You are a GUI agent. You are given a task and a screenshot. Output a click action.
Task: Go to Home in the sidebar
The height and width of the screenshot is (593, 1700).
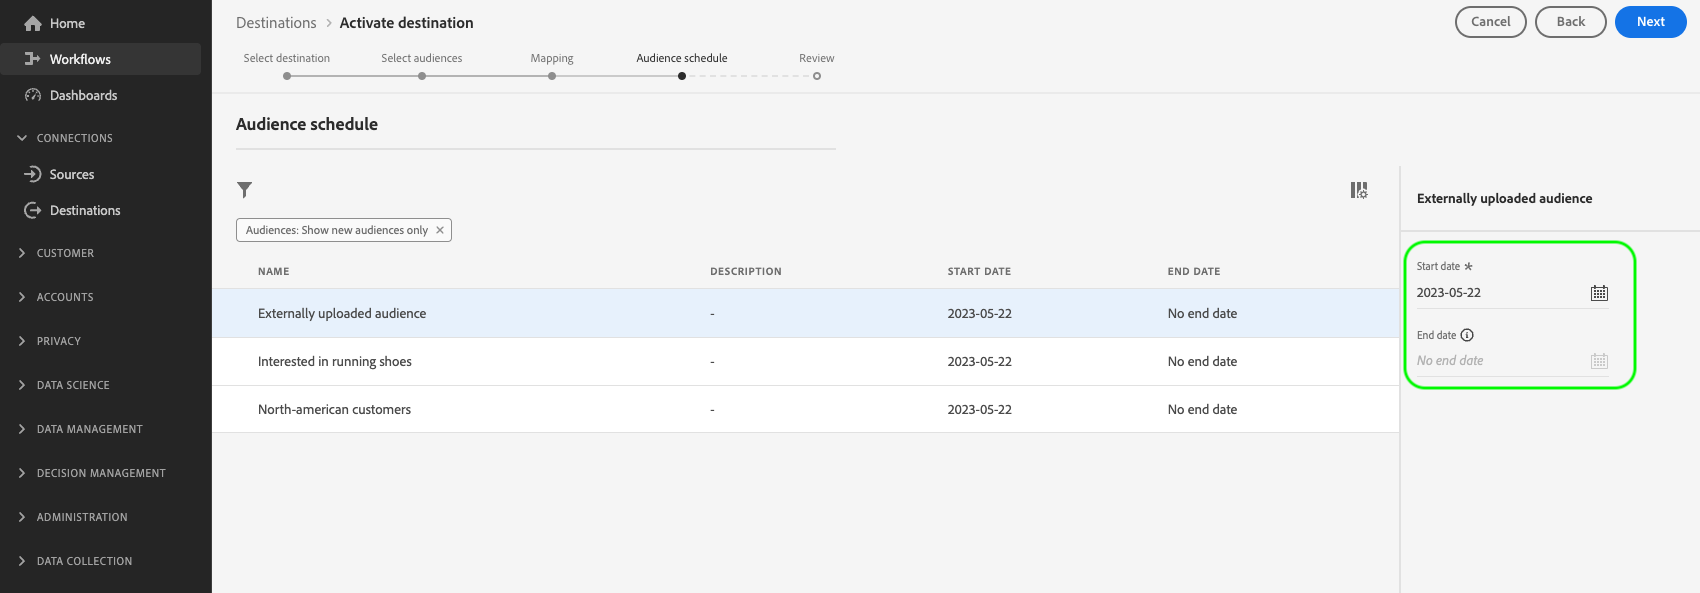tap(67, 23)
